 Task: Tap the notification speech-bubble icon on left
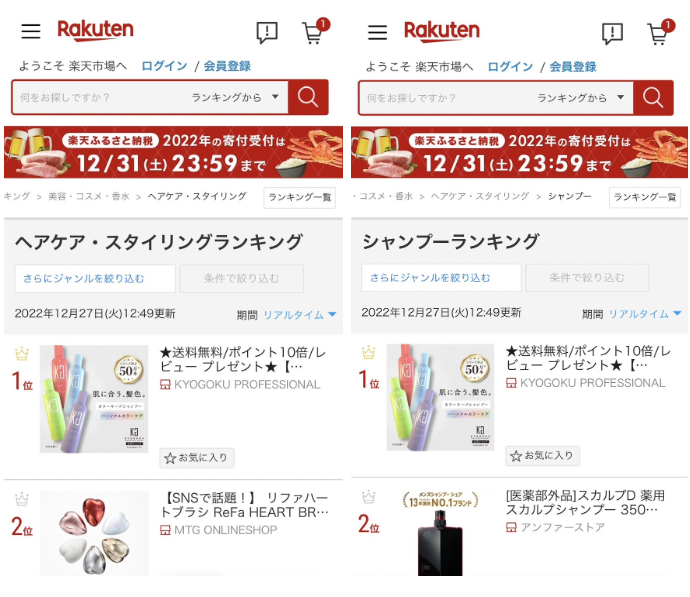(267, 32)
